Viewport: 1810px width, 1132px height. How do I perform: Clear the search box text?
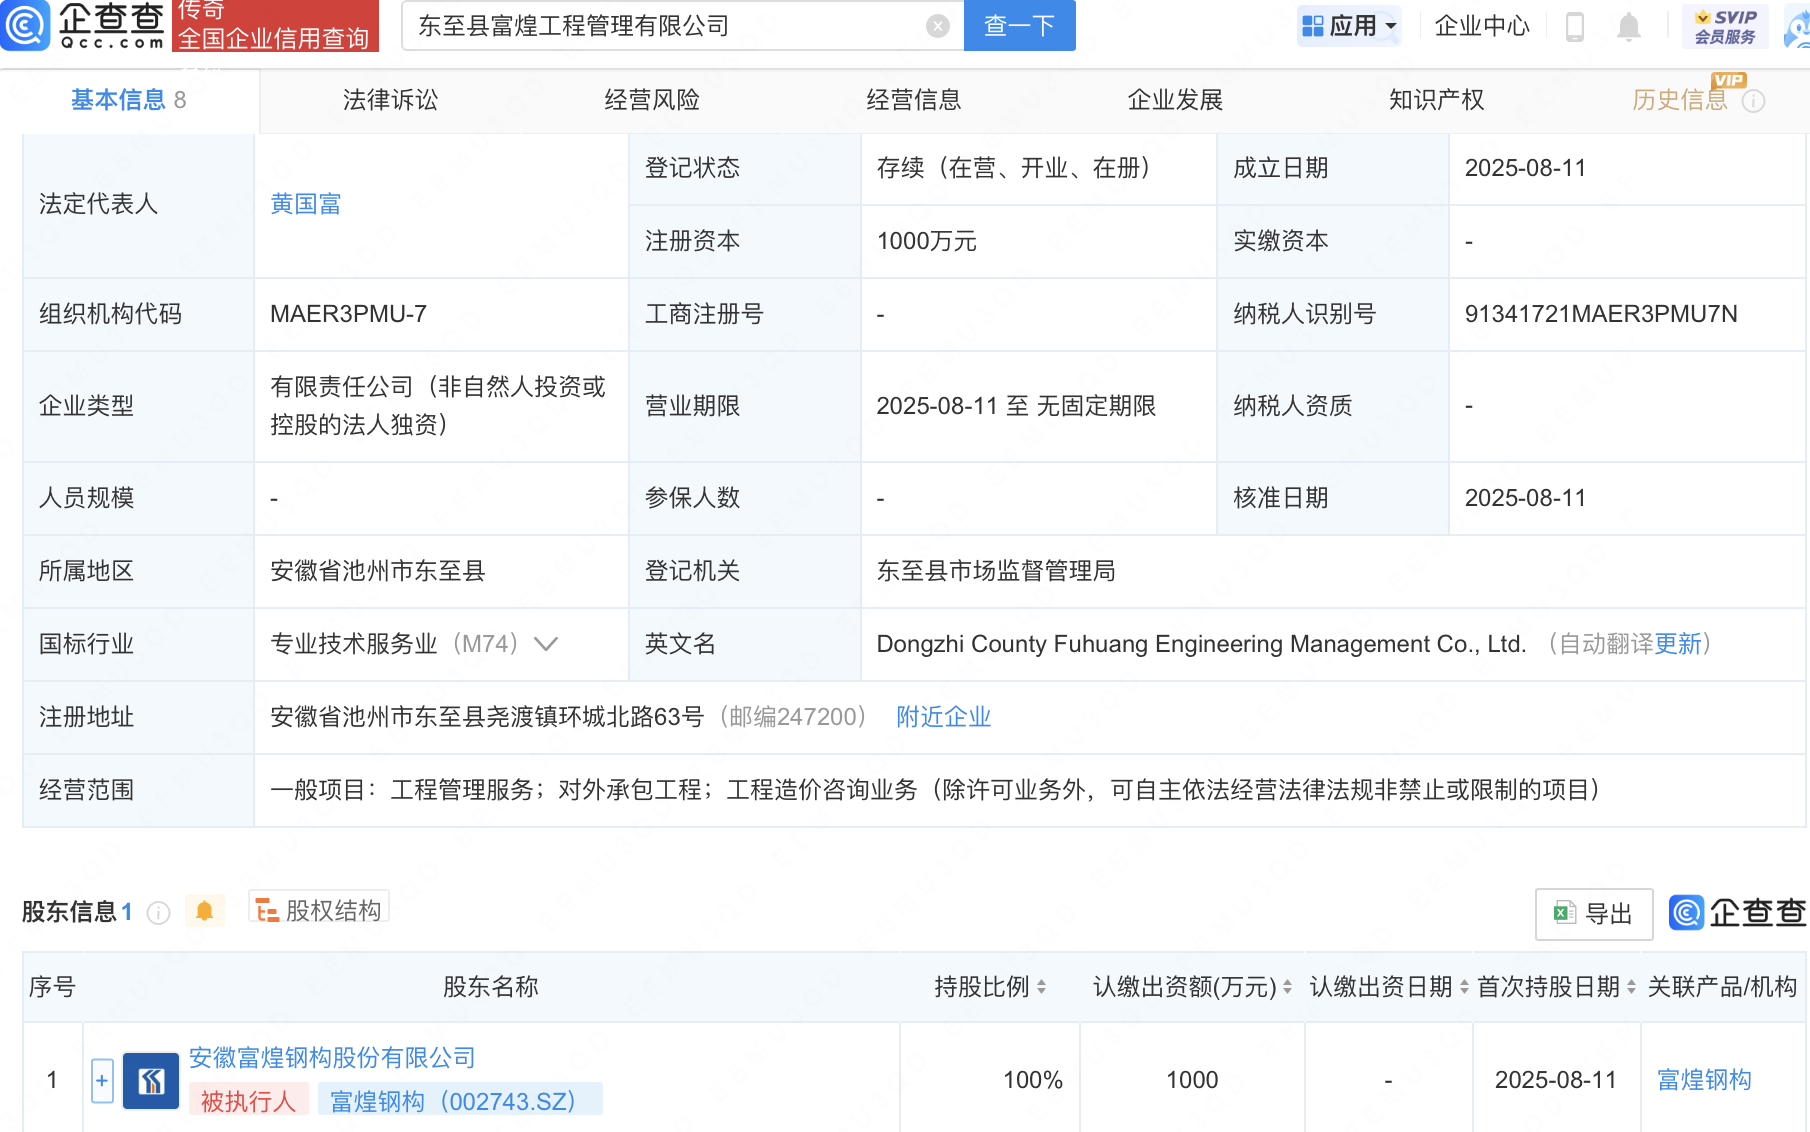click(x=937, y=26)
